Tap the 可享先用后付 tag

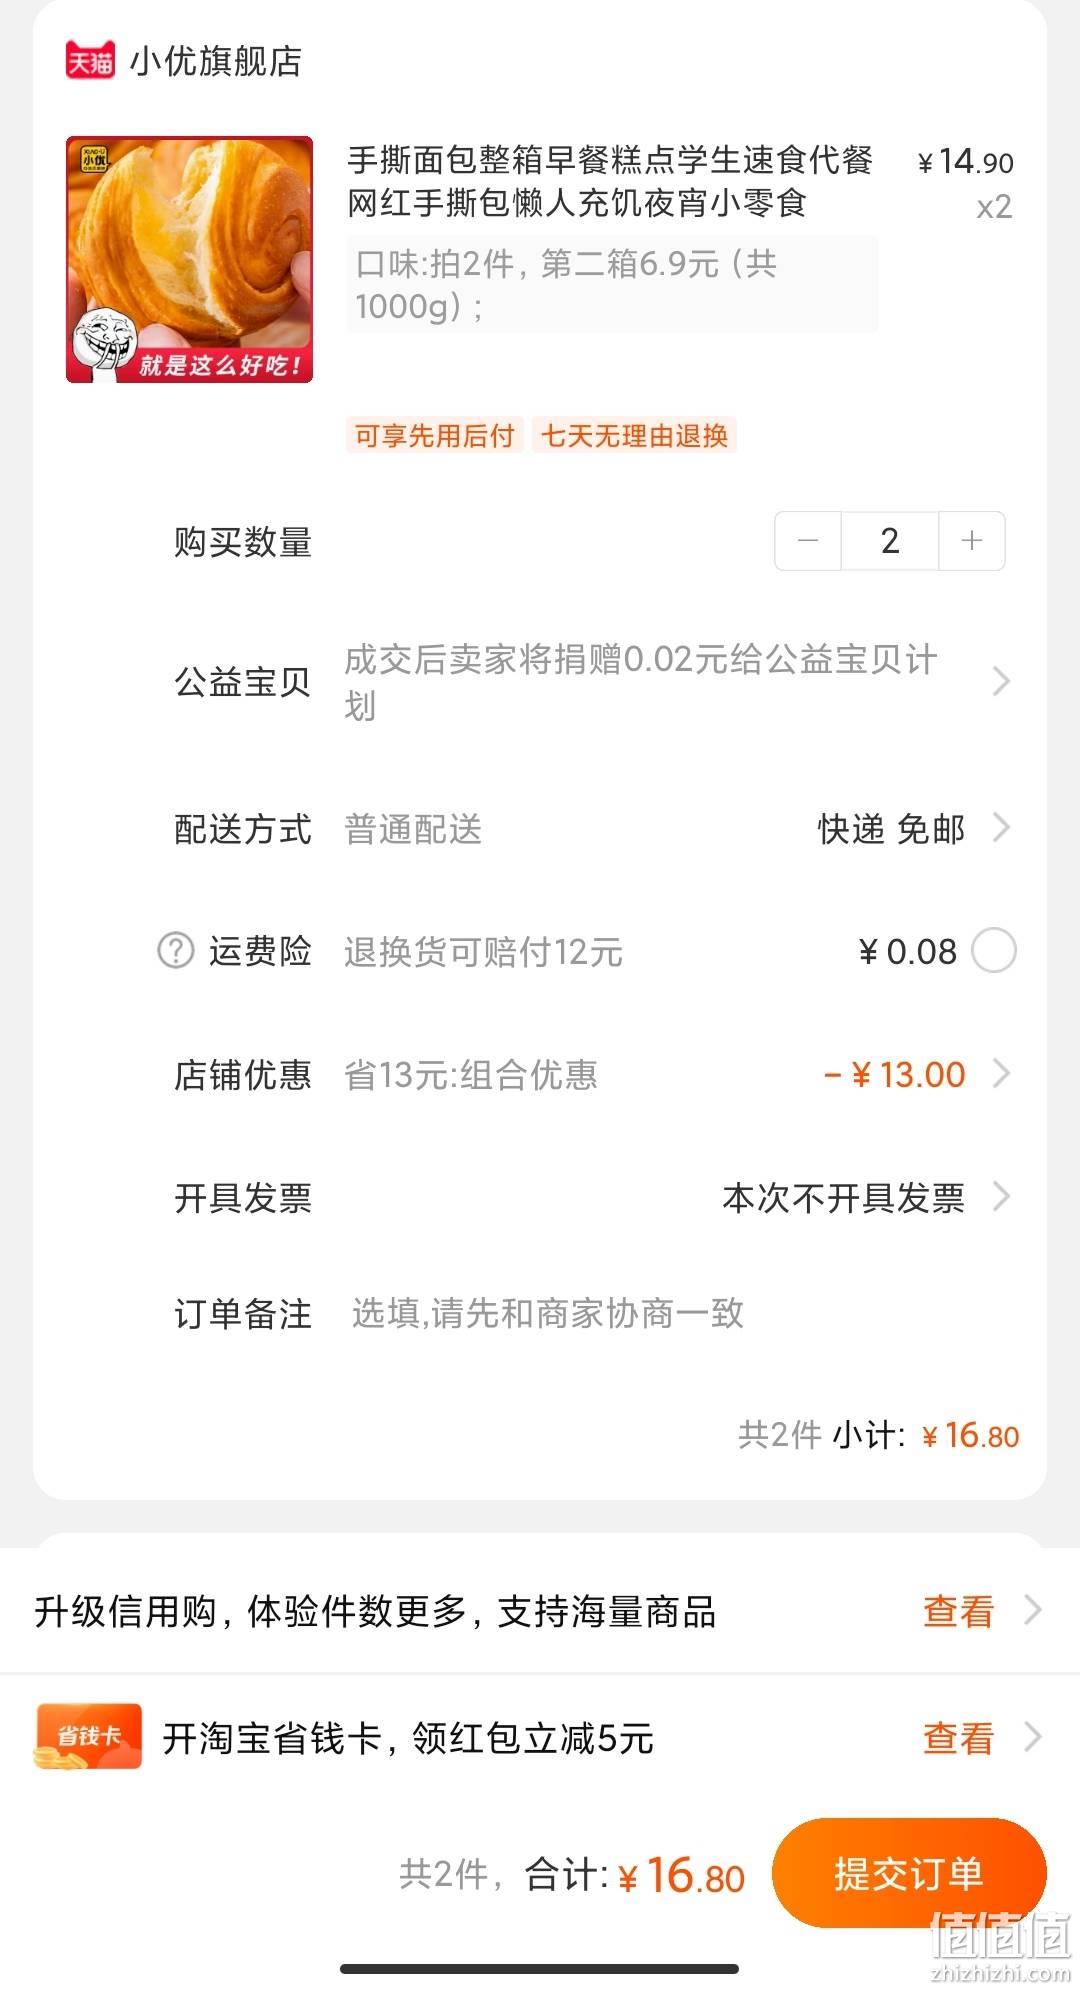[434, 435]
